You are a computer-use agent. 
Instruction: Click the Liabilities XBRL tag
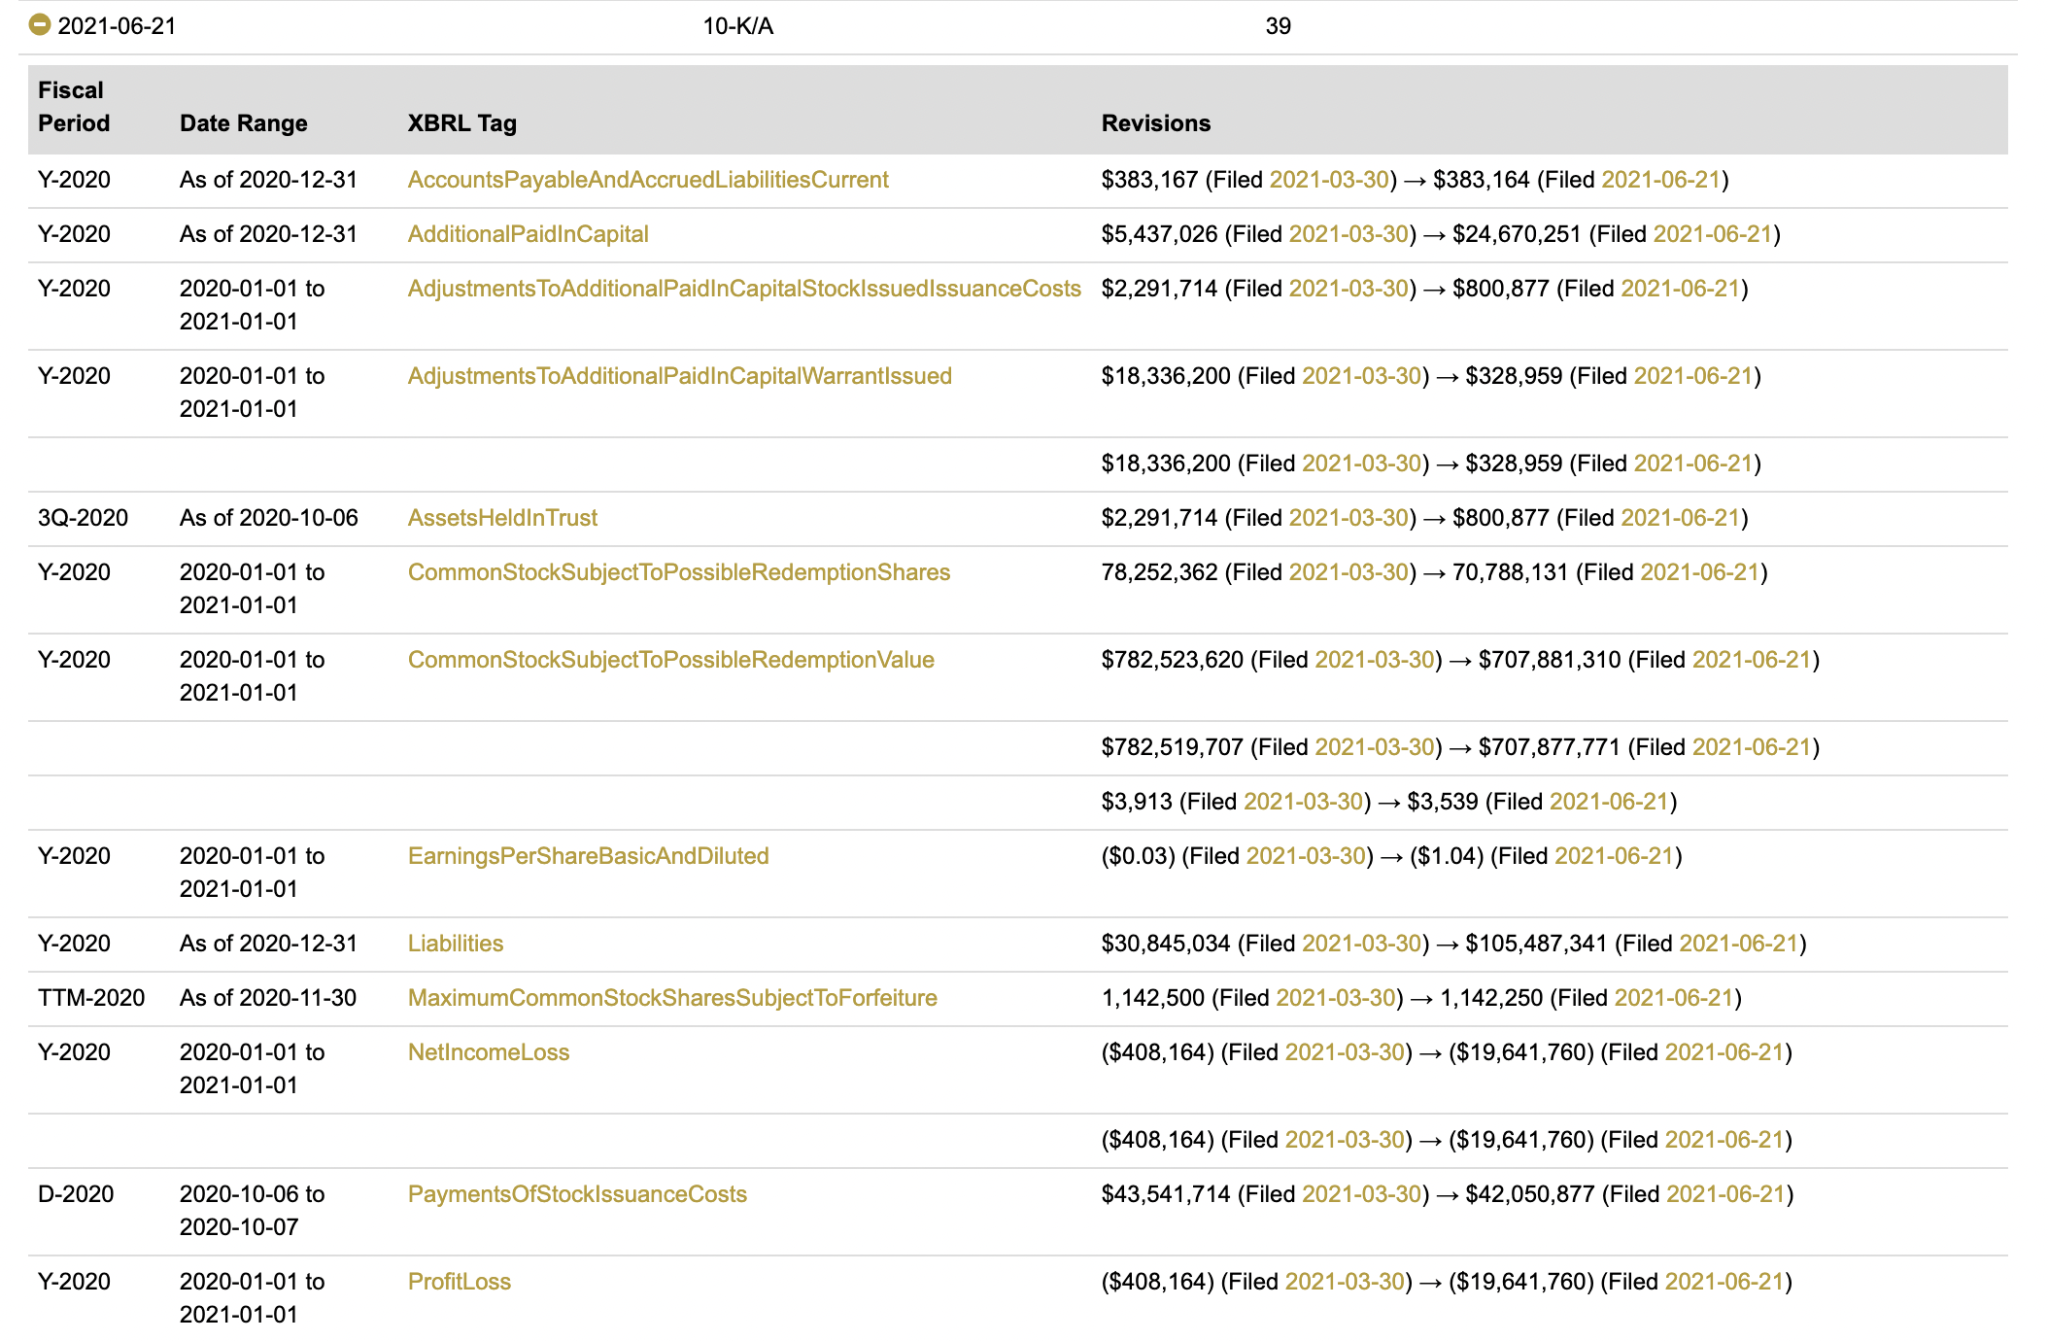click(x=455, y=943)
